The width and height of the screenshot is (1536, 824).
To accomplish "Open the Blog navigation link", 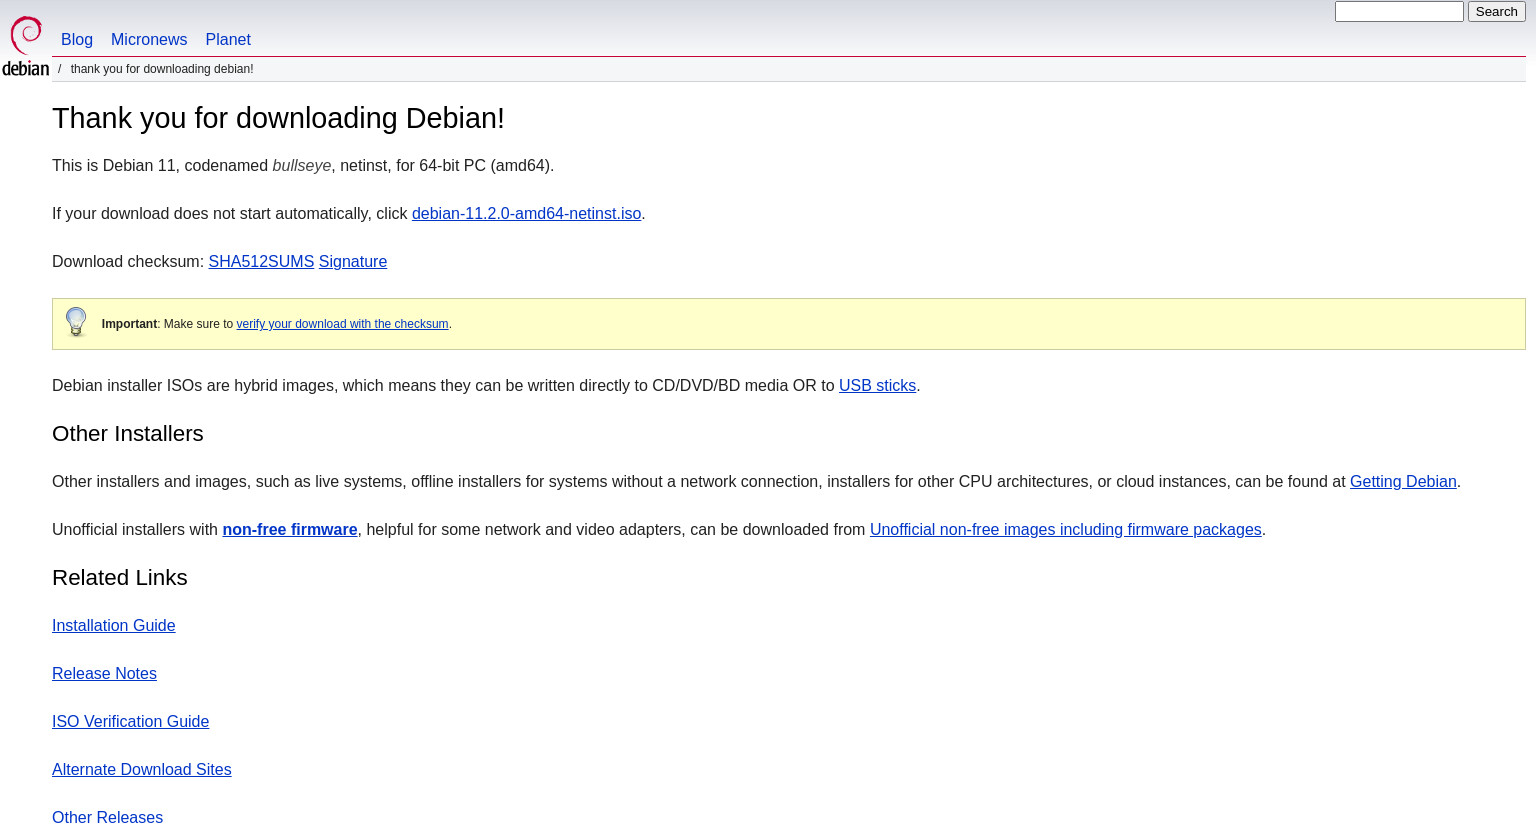I will (77, 39).
